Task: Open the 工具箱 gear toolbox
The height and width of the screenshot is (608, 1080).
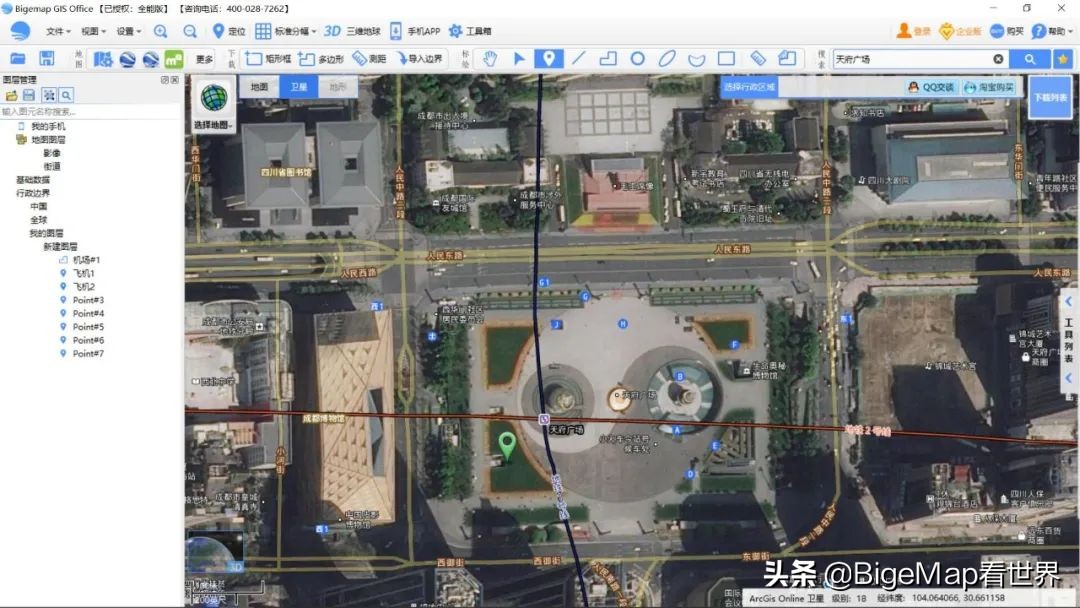Action: click(x=470, y=31)
